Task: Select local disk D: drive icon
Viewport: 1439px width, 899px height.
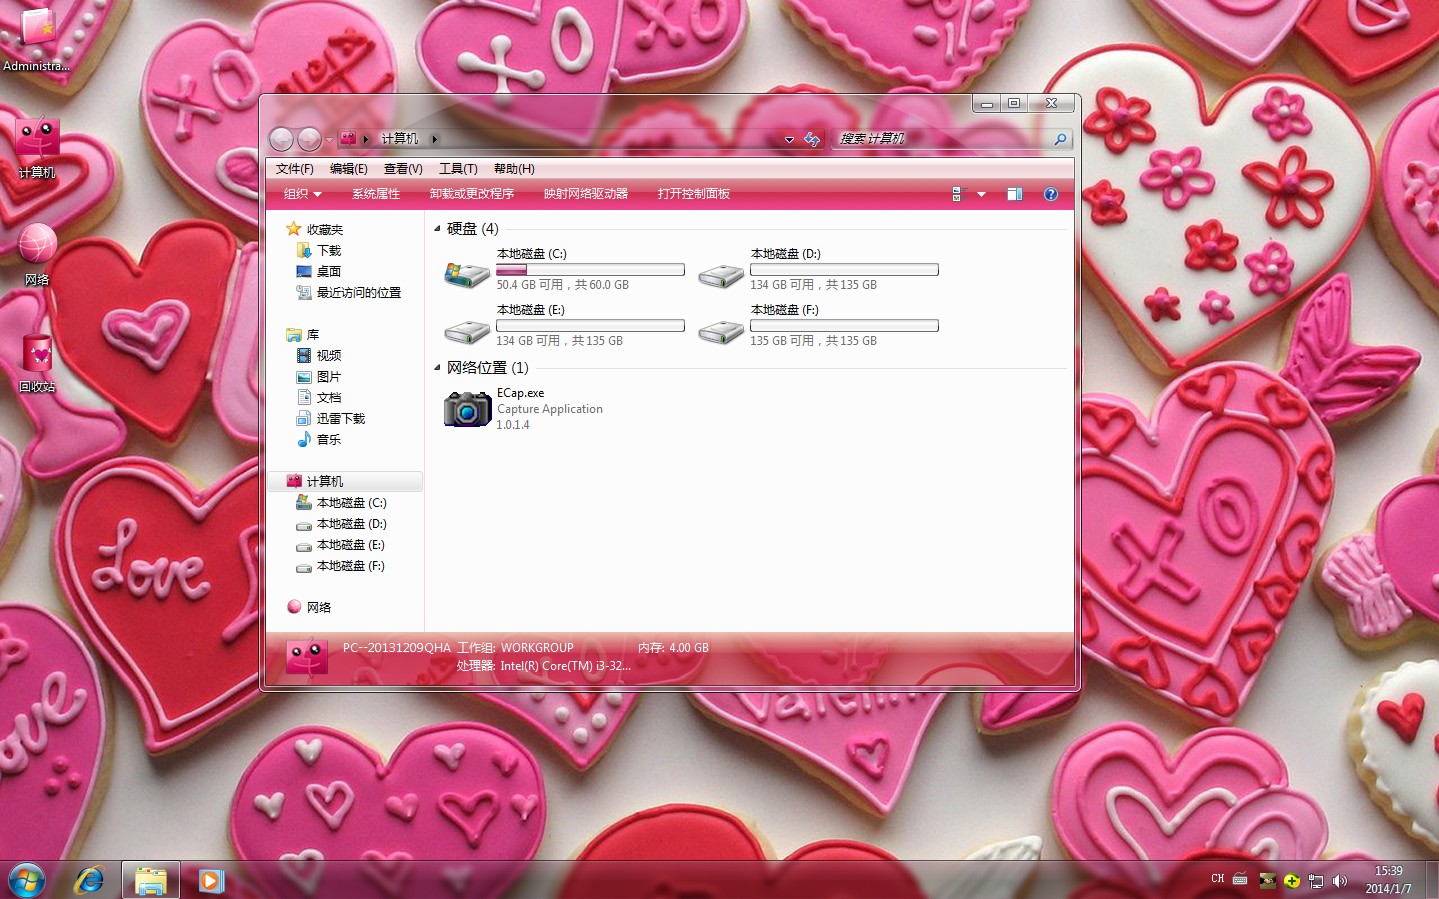Action: click(720, 275)
